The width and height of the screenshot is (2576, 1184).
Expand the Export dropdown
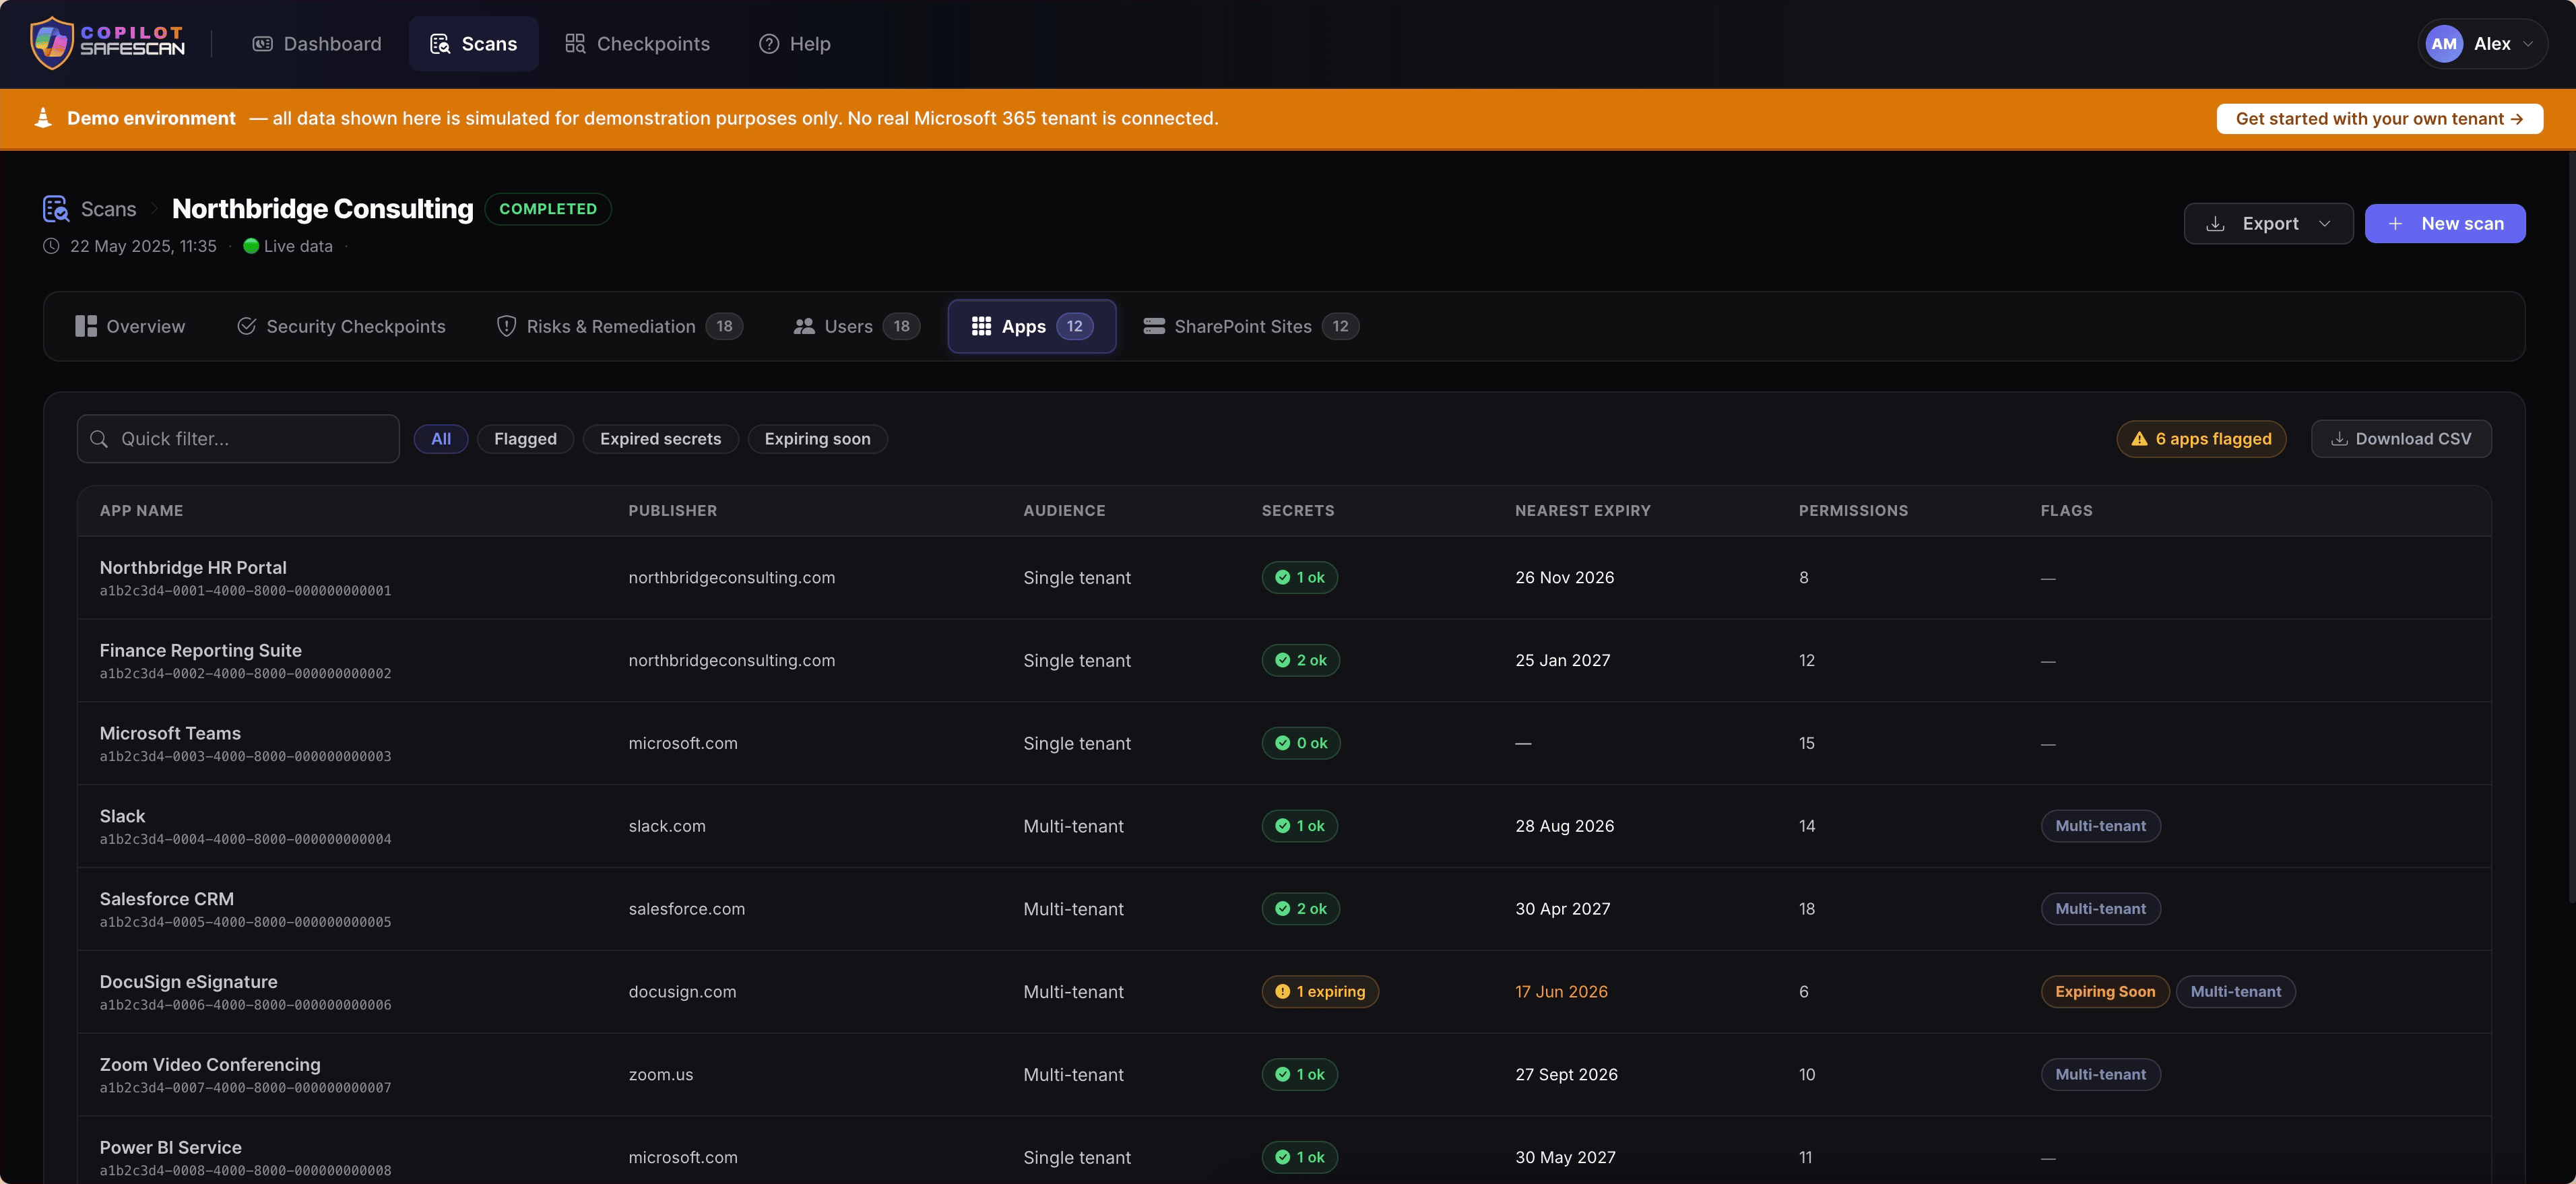[2268, 224]
